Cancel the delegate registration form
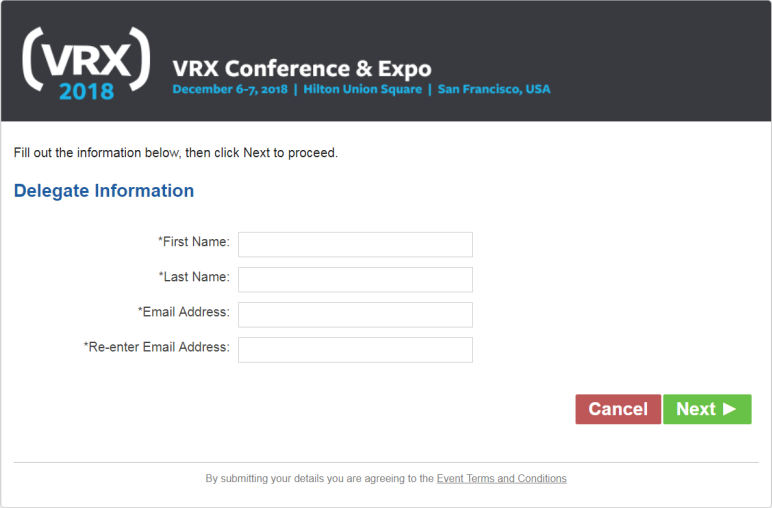This screenshot has height=508, width=772. click(618, 409)
